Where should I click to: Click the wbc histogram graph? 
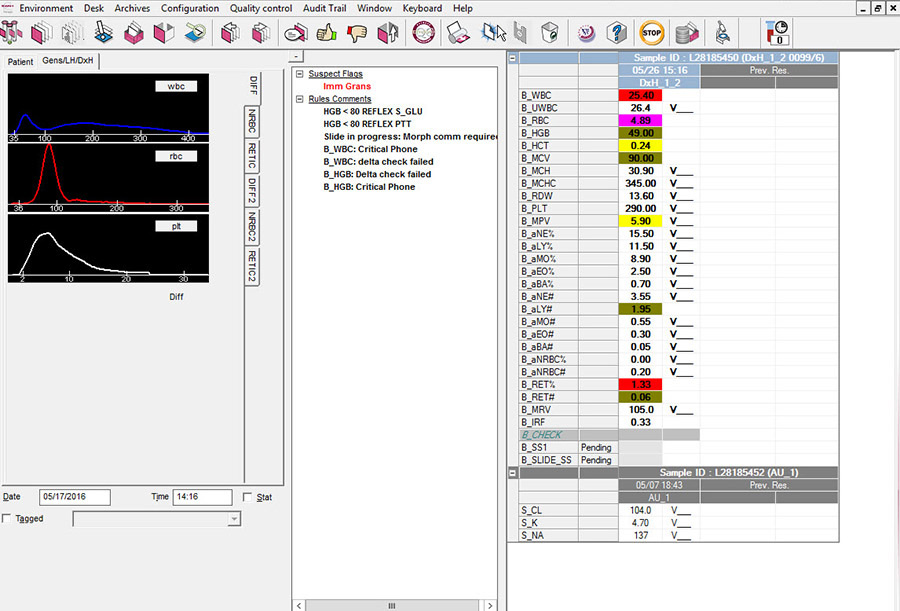click(108, 108)
